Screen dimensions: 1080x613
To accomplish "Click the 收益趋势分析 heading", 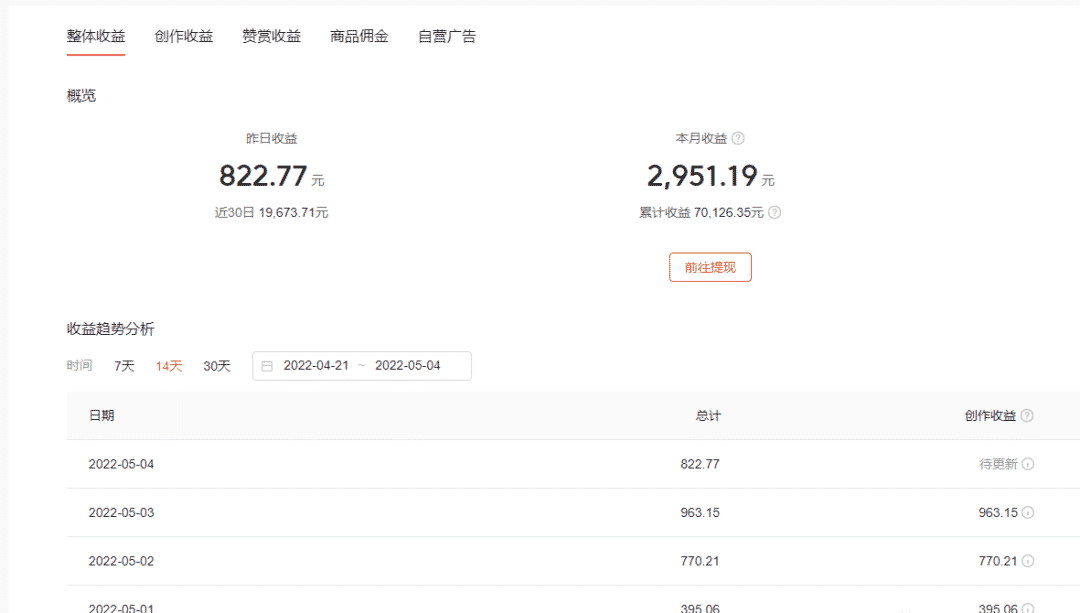I will tap(110, 329).
